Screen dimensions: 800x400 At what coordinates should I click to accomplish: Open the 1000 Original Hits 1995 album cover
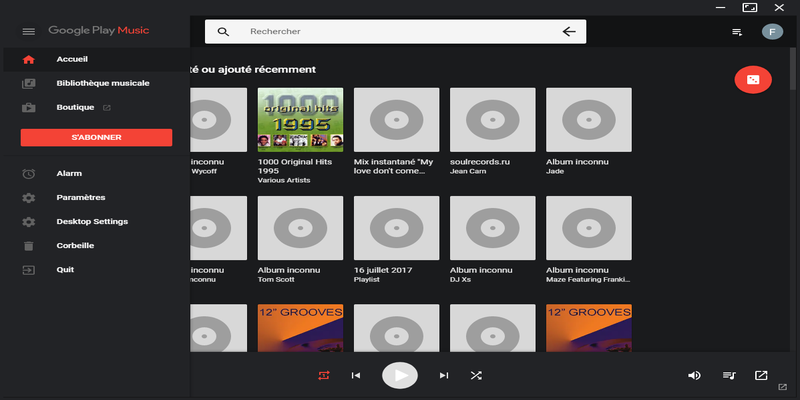[x=301, y=120]
